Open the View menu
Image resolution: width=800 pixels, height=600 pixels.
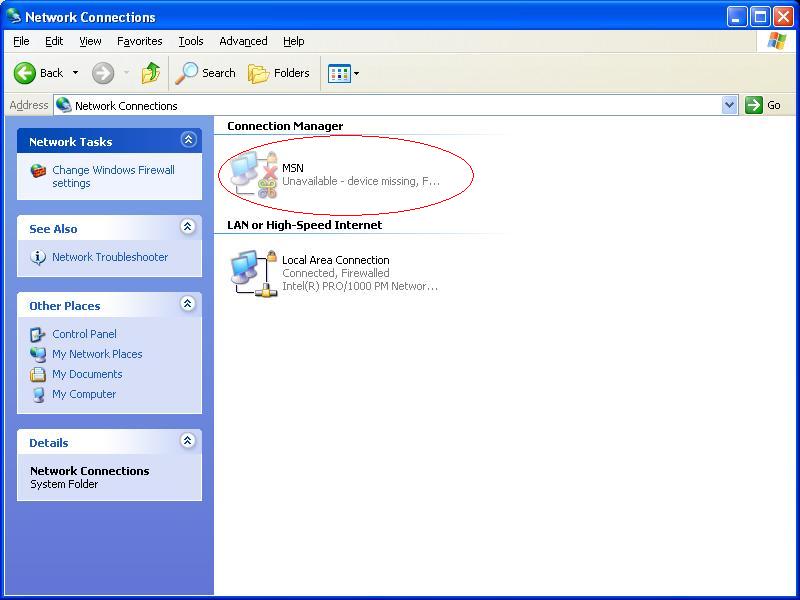click(x=90, y=41)
